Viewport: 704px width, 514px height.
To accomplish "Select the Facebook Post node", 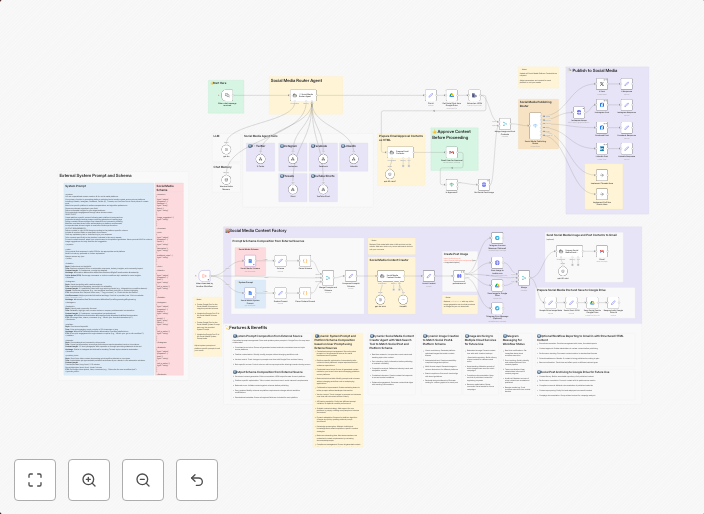I will [x=602, y=127].
